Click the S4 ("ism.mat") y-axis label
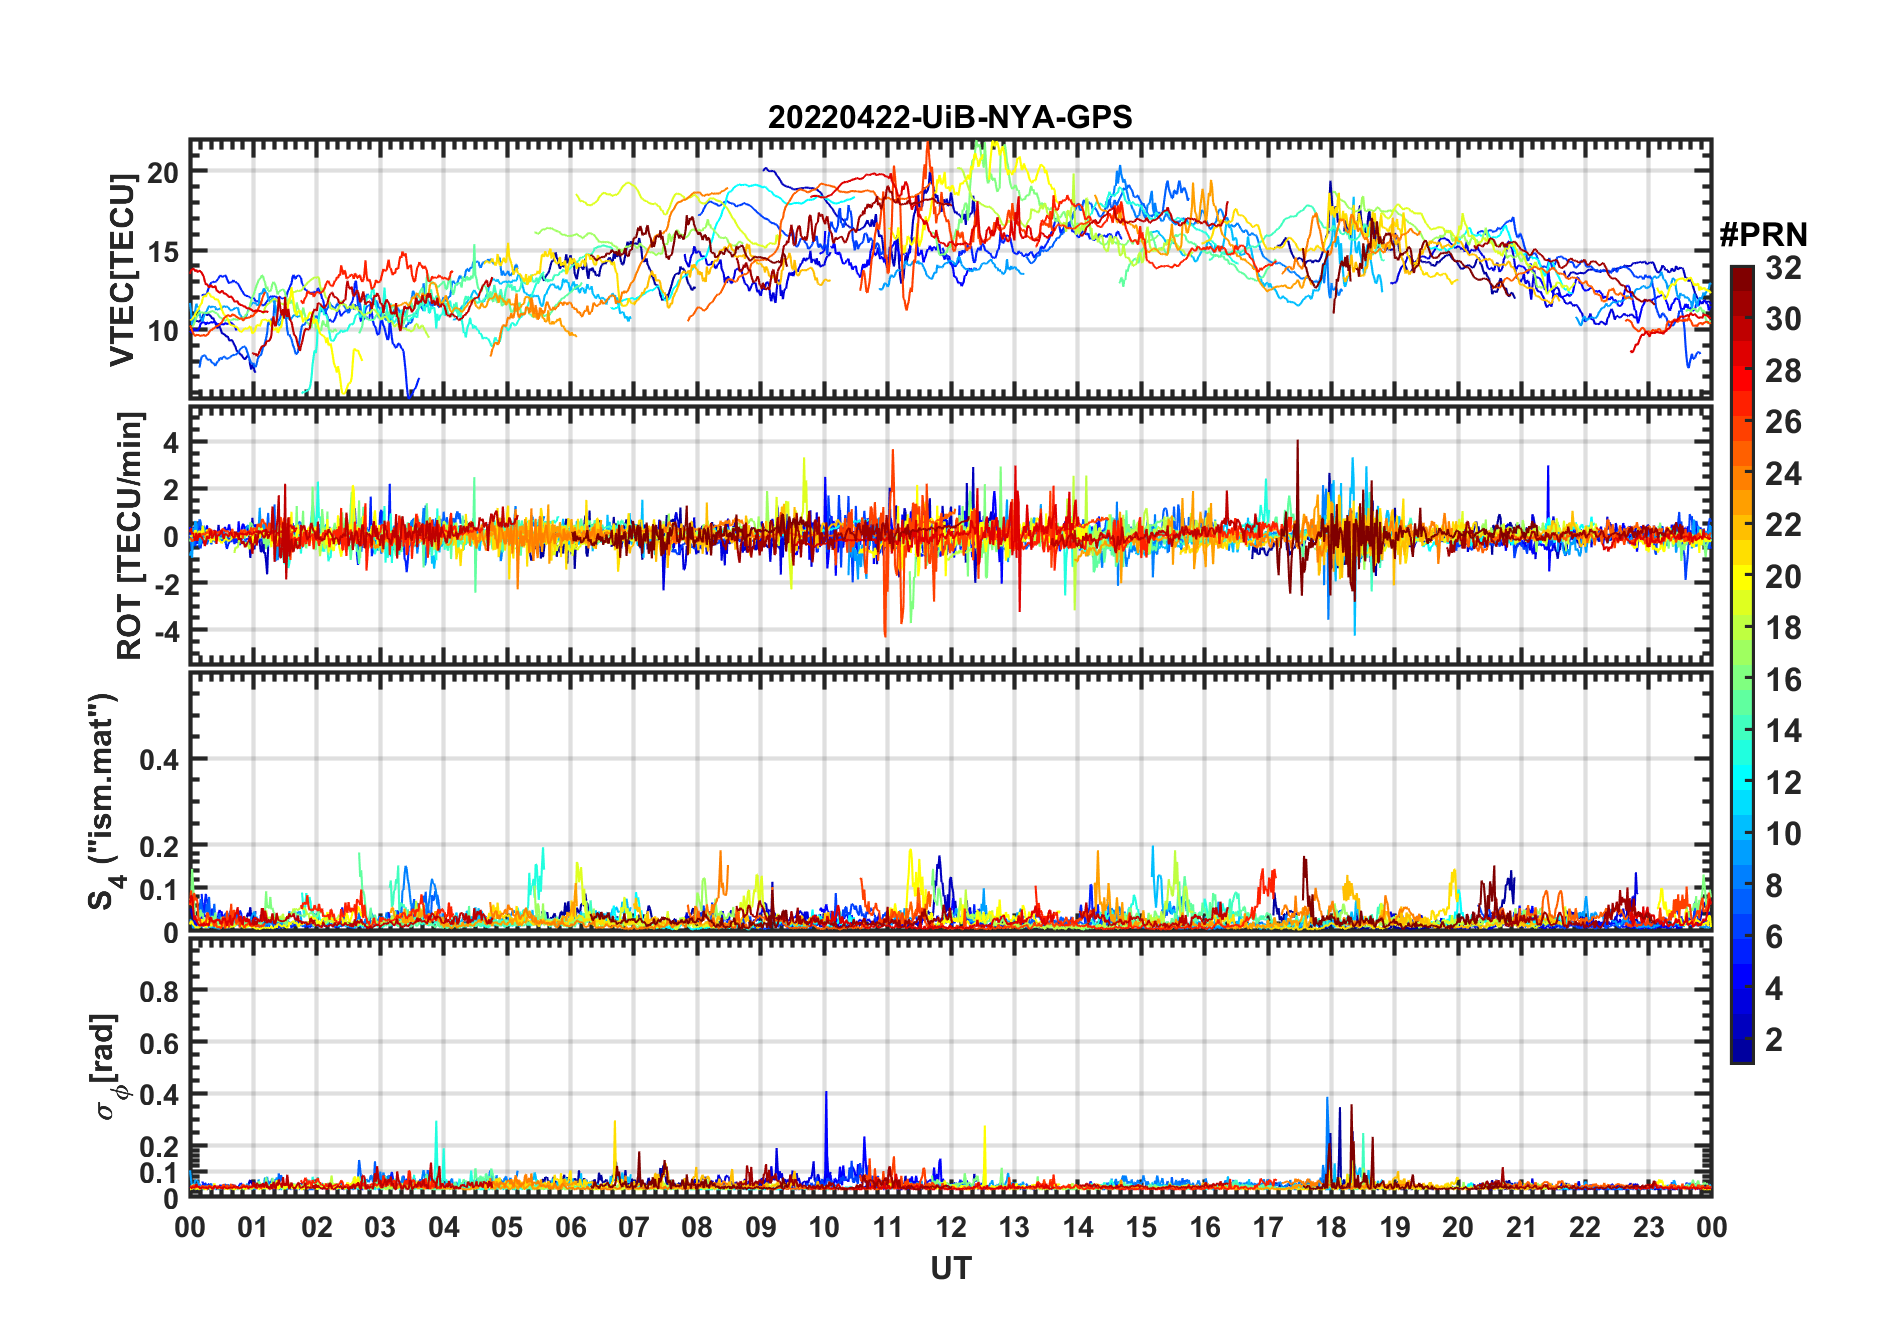 (x=103, y=801)
